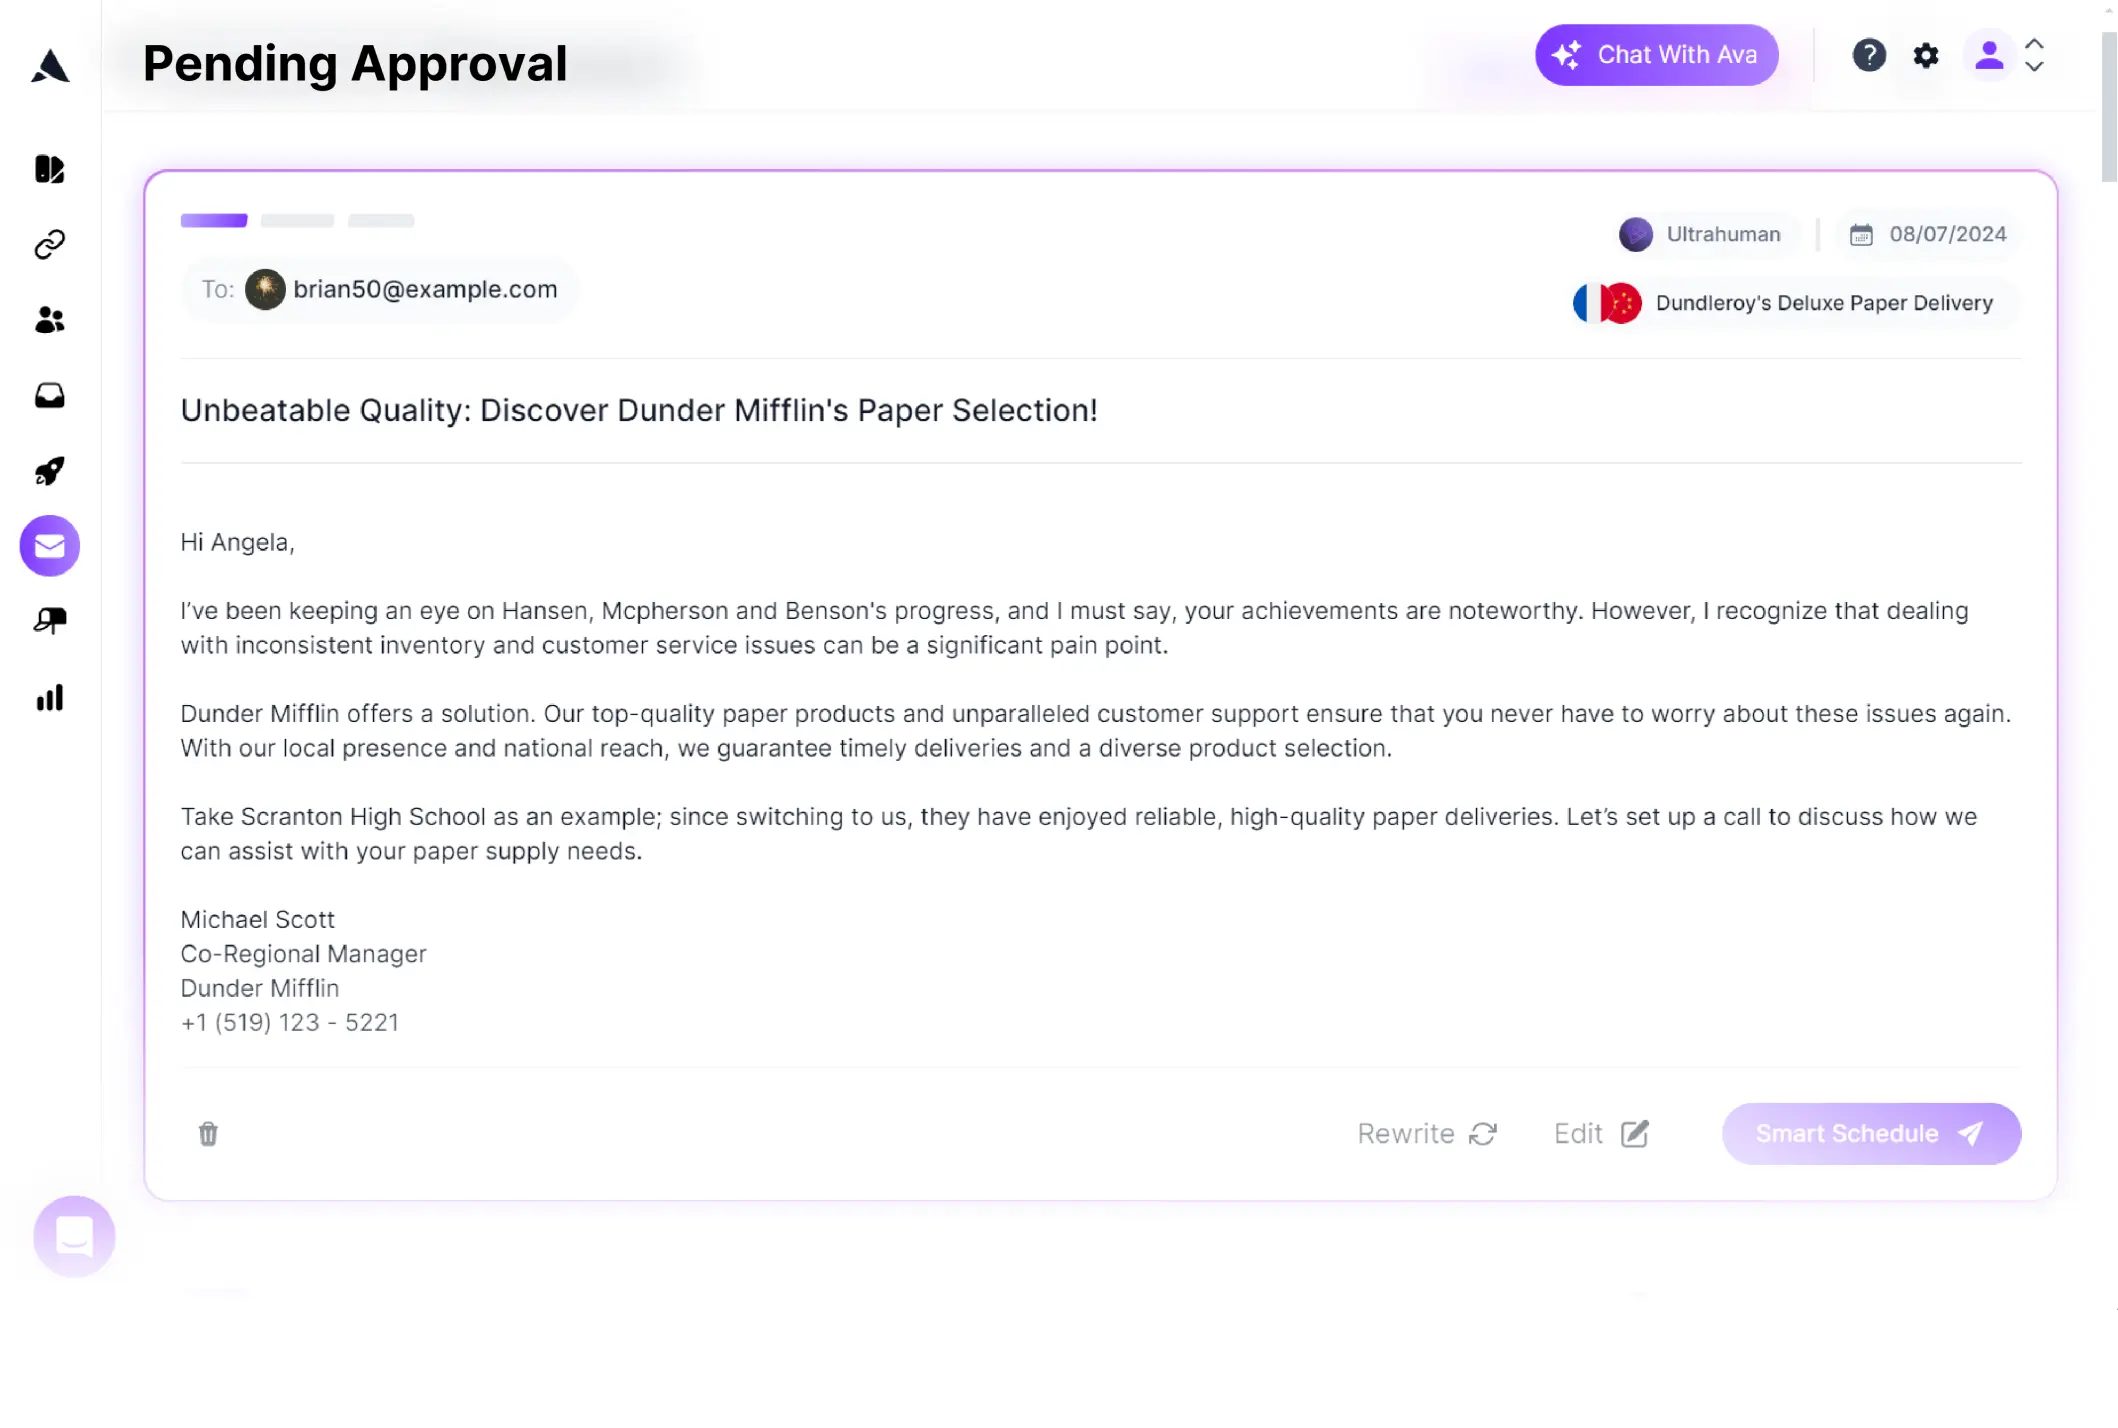
Task: Open the help question mark icon
Action: click(x=1869, y=55)
